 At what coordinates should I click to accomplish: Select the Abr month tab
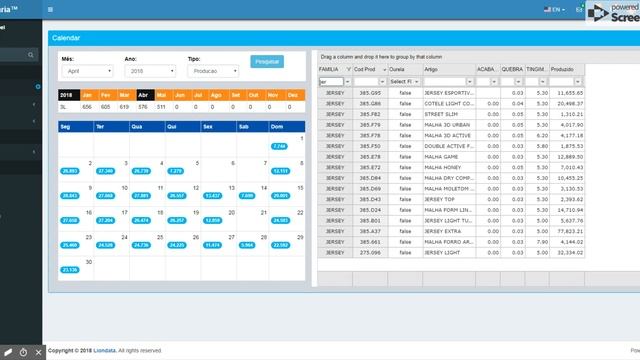click(x=145, y=95)
